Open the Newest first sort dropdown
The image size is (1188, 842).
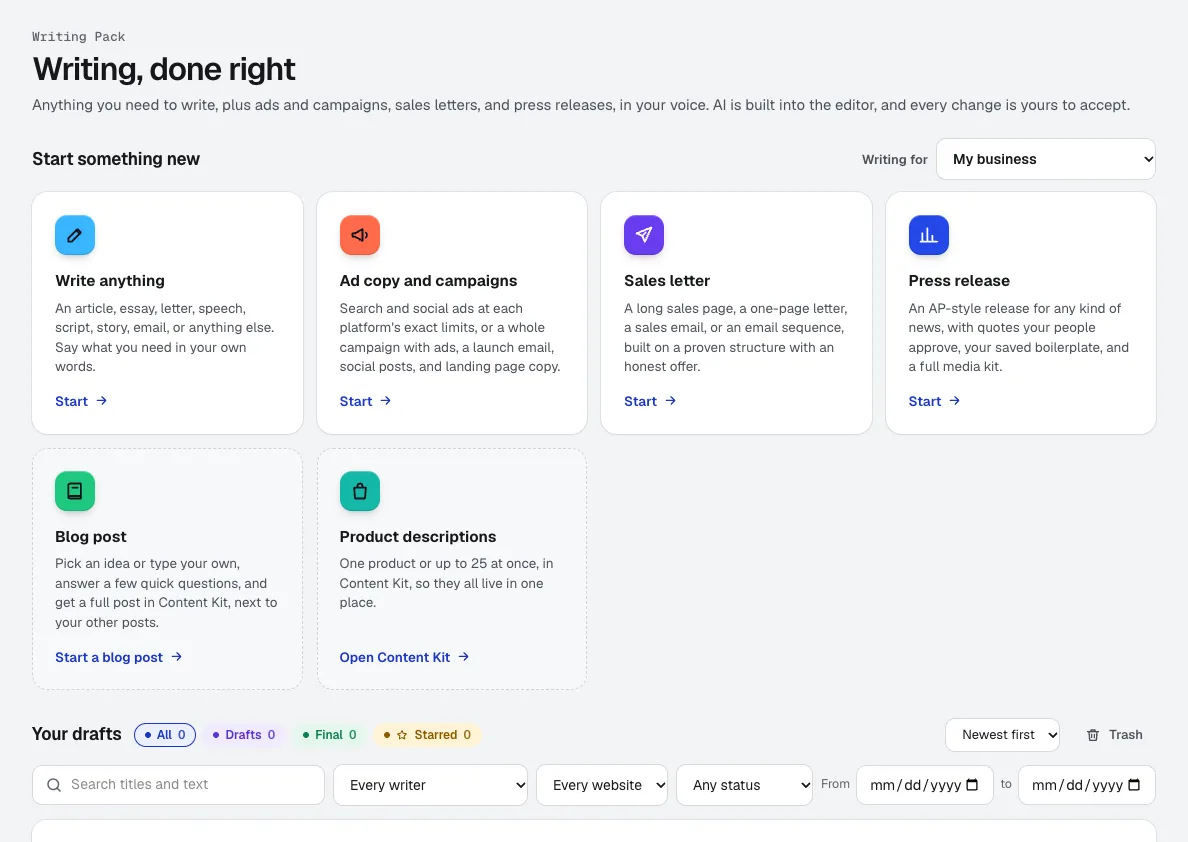1002,735
